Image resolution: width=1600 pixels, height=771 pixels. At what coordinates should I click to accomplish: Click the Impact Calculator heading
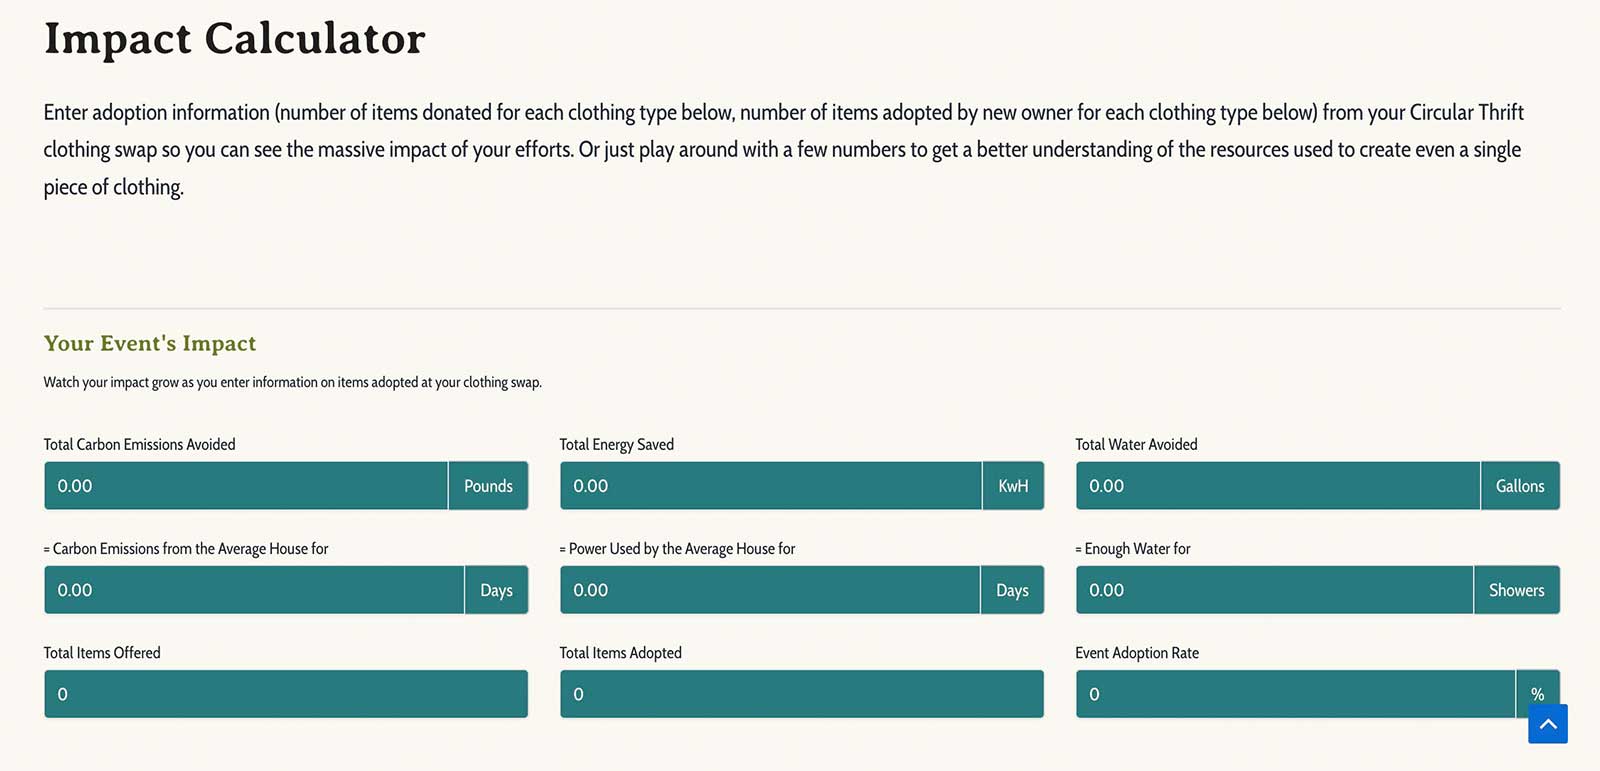(x=235, y=38)
